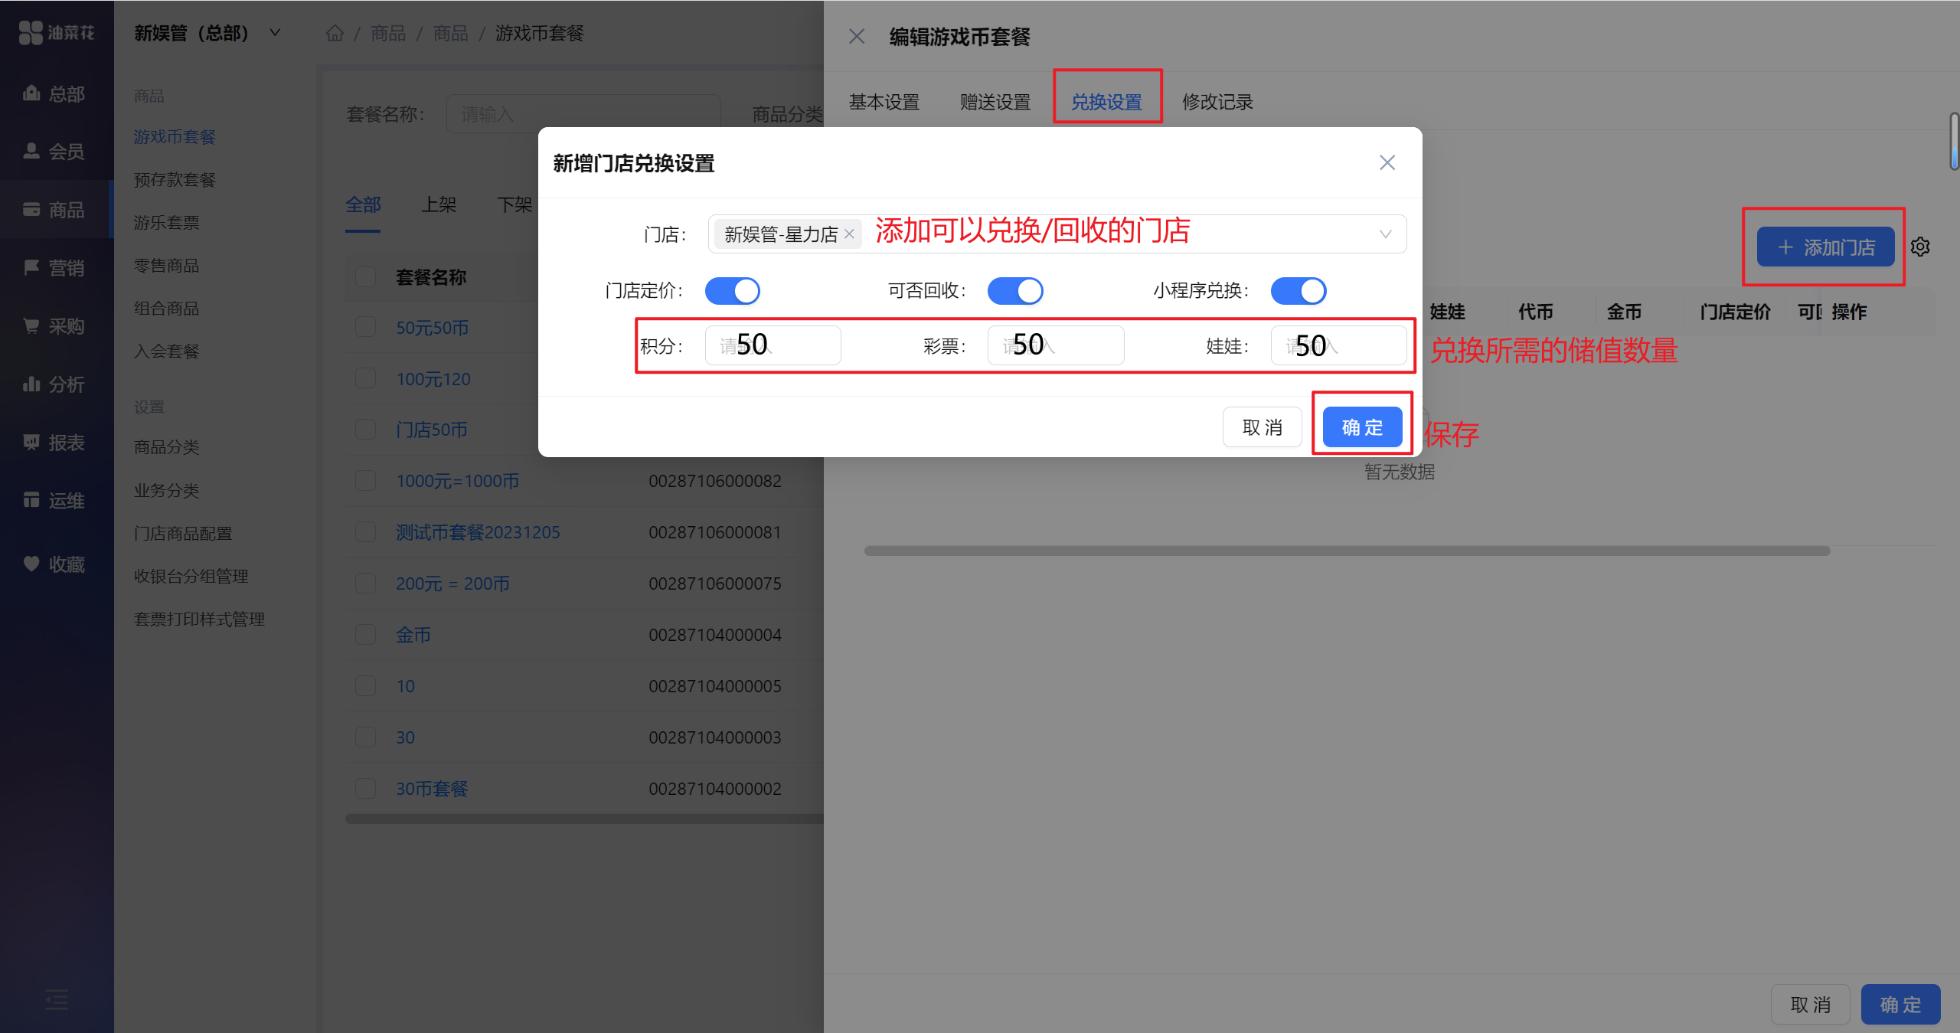Open the 新娱管（总部） organization switcher
This screenshot has height=1033, width=1960.
tap(208, 33)
